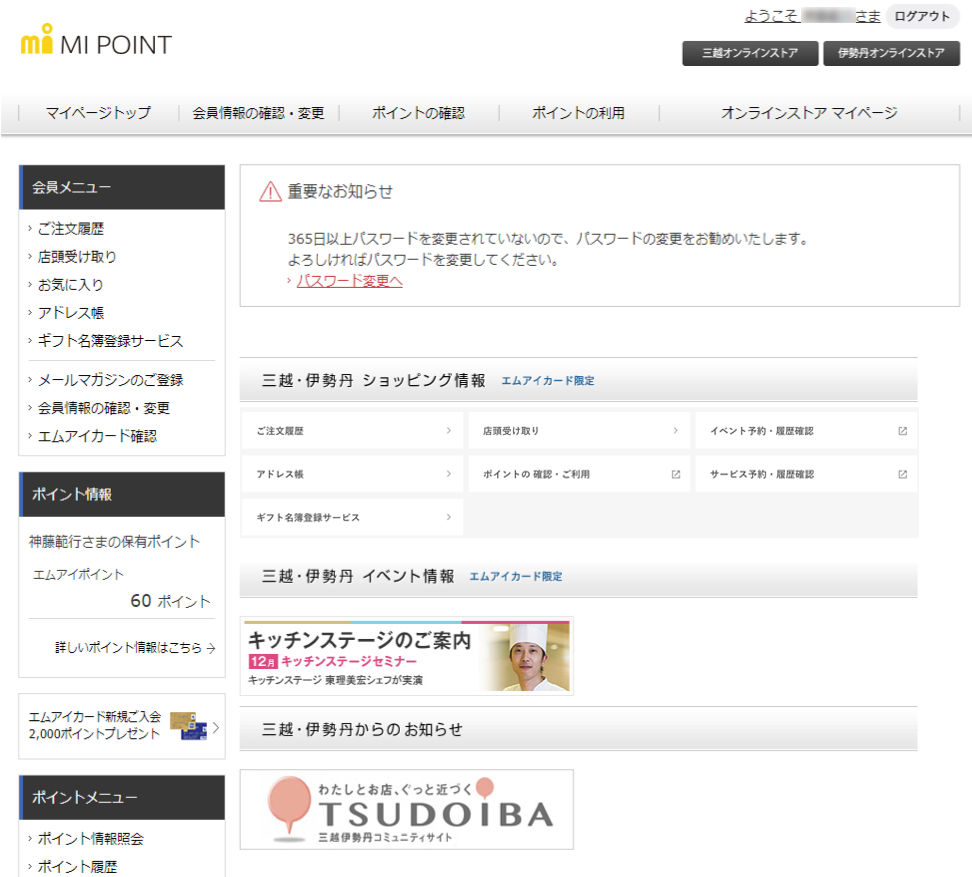The height and width of the screenshot is (877, 972).
Task: Click the credit card image in エムアイカード新規ご入会
Action: pyautogui.click(x=188, y=726)
